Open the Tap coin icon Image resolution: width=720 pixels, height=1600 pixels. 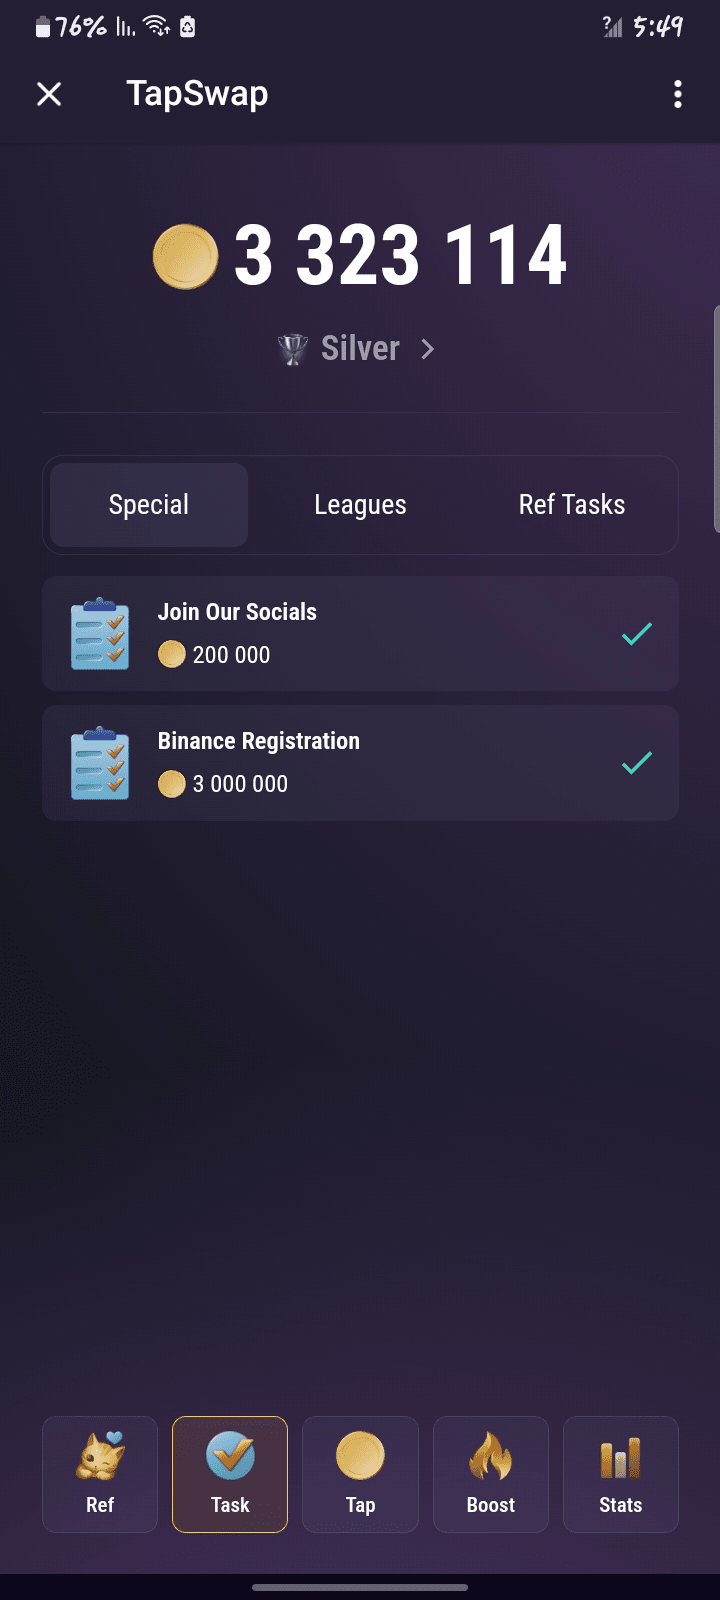point(360,1456)
